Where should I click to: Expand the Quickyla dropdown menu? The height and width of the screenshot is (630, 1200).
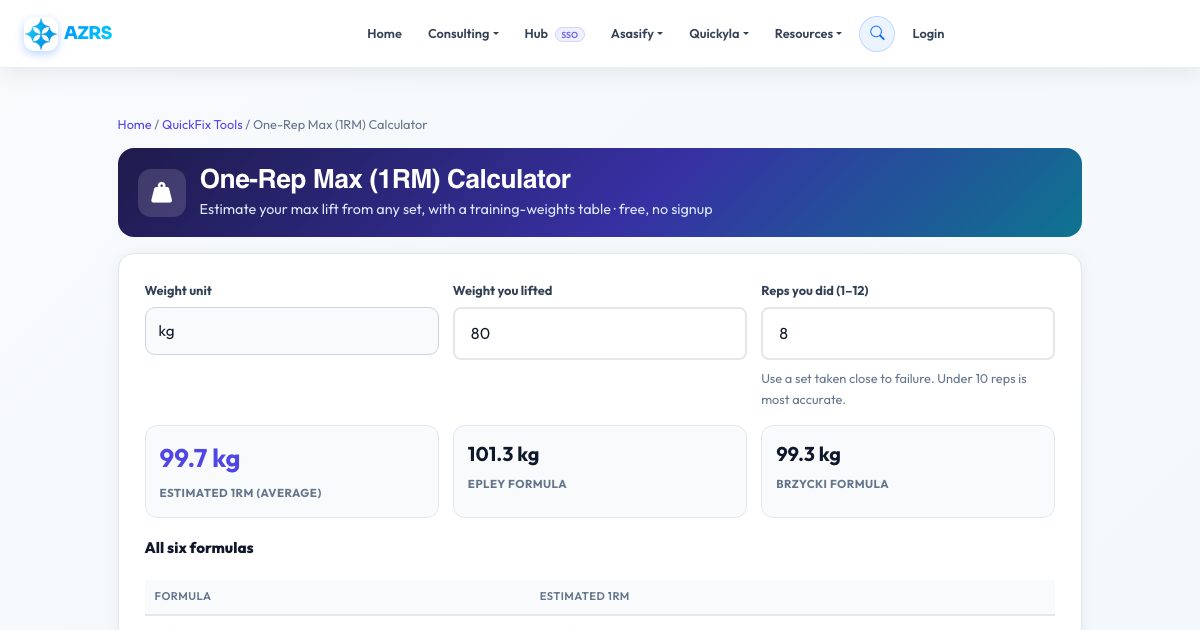click(x=719, y=34)
